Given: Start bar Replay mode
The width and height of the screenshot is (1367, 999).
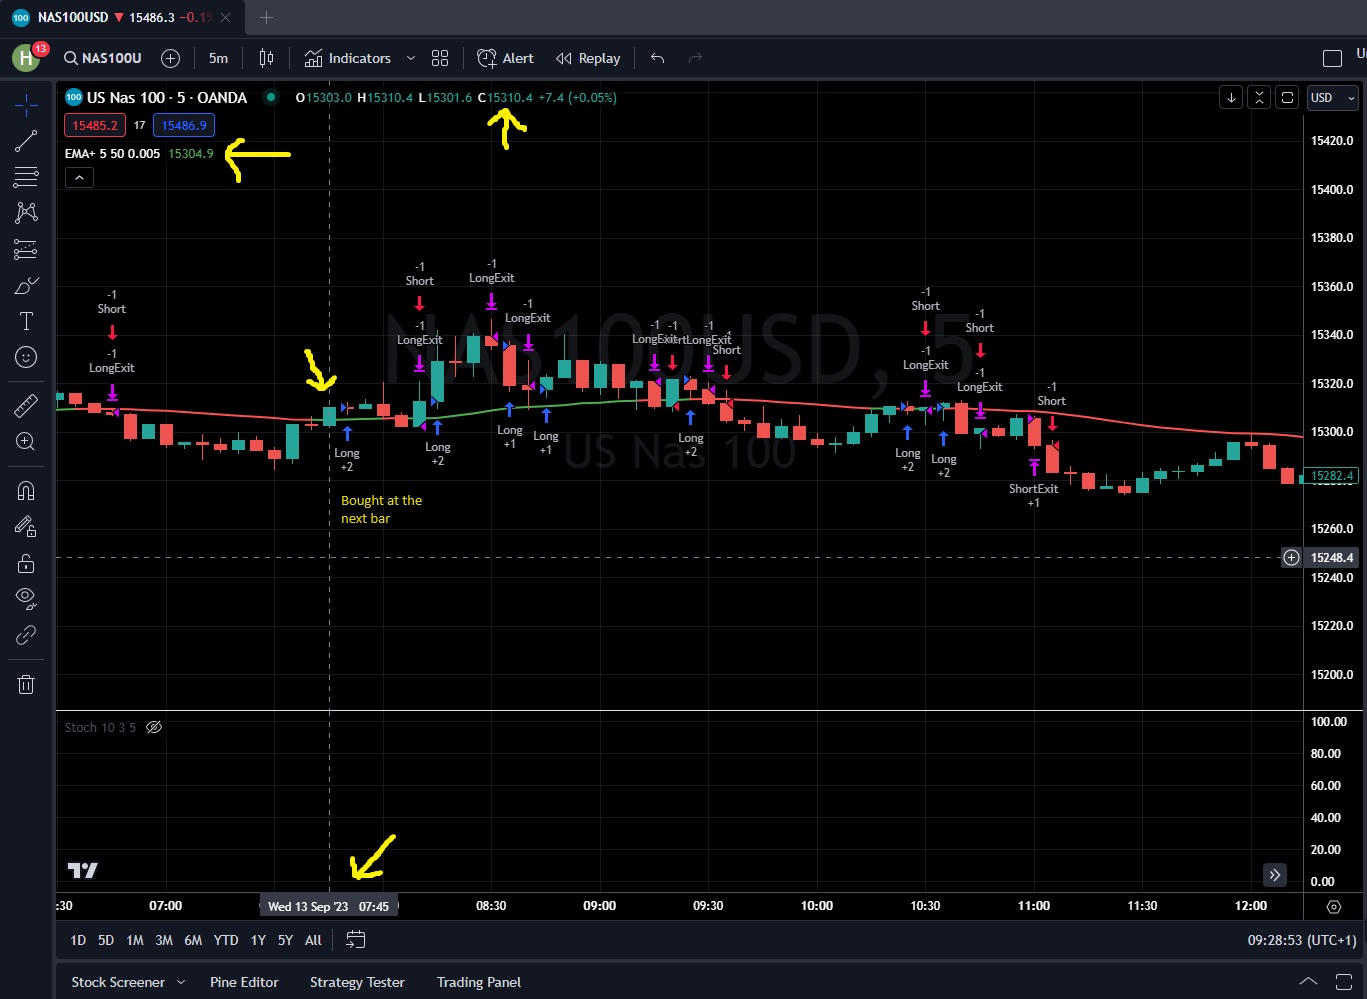Looking at the screenshot, I should click(588, 58).
